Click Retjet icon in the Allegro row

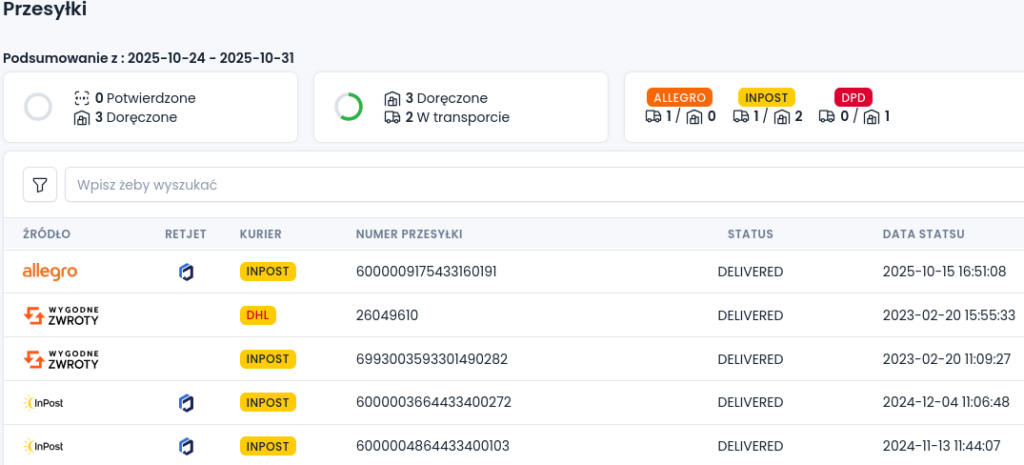[x=186, y=272]
